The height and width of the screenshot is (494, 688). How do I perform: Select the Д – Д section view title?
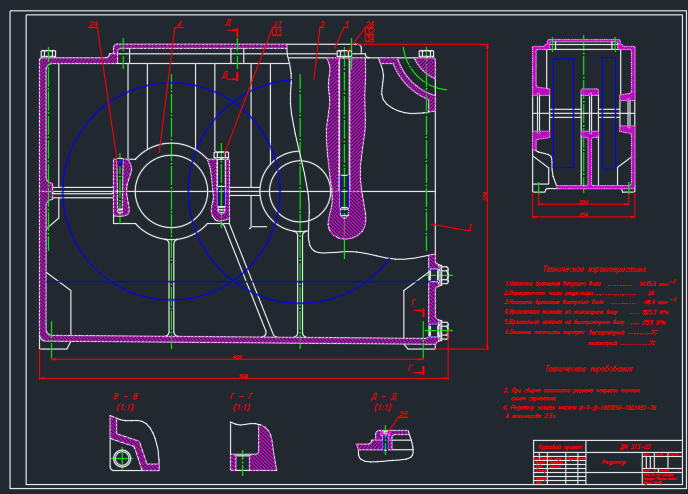tap(384, 397)
